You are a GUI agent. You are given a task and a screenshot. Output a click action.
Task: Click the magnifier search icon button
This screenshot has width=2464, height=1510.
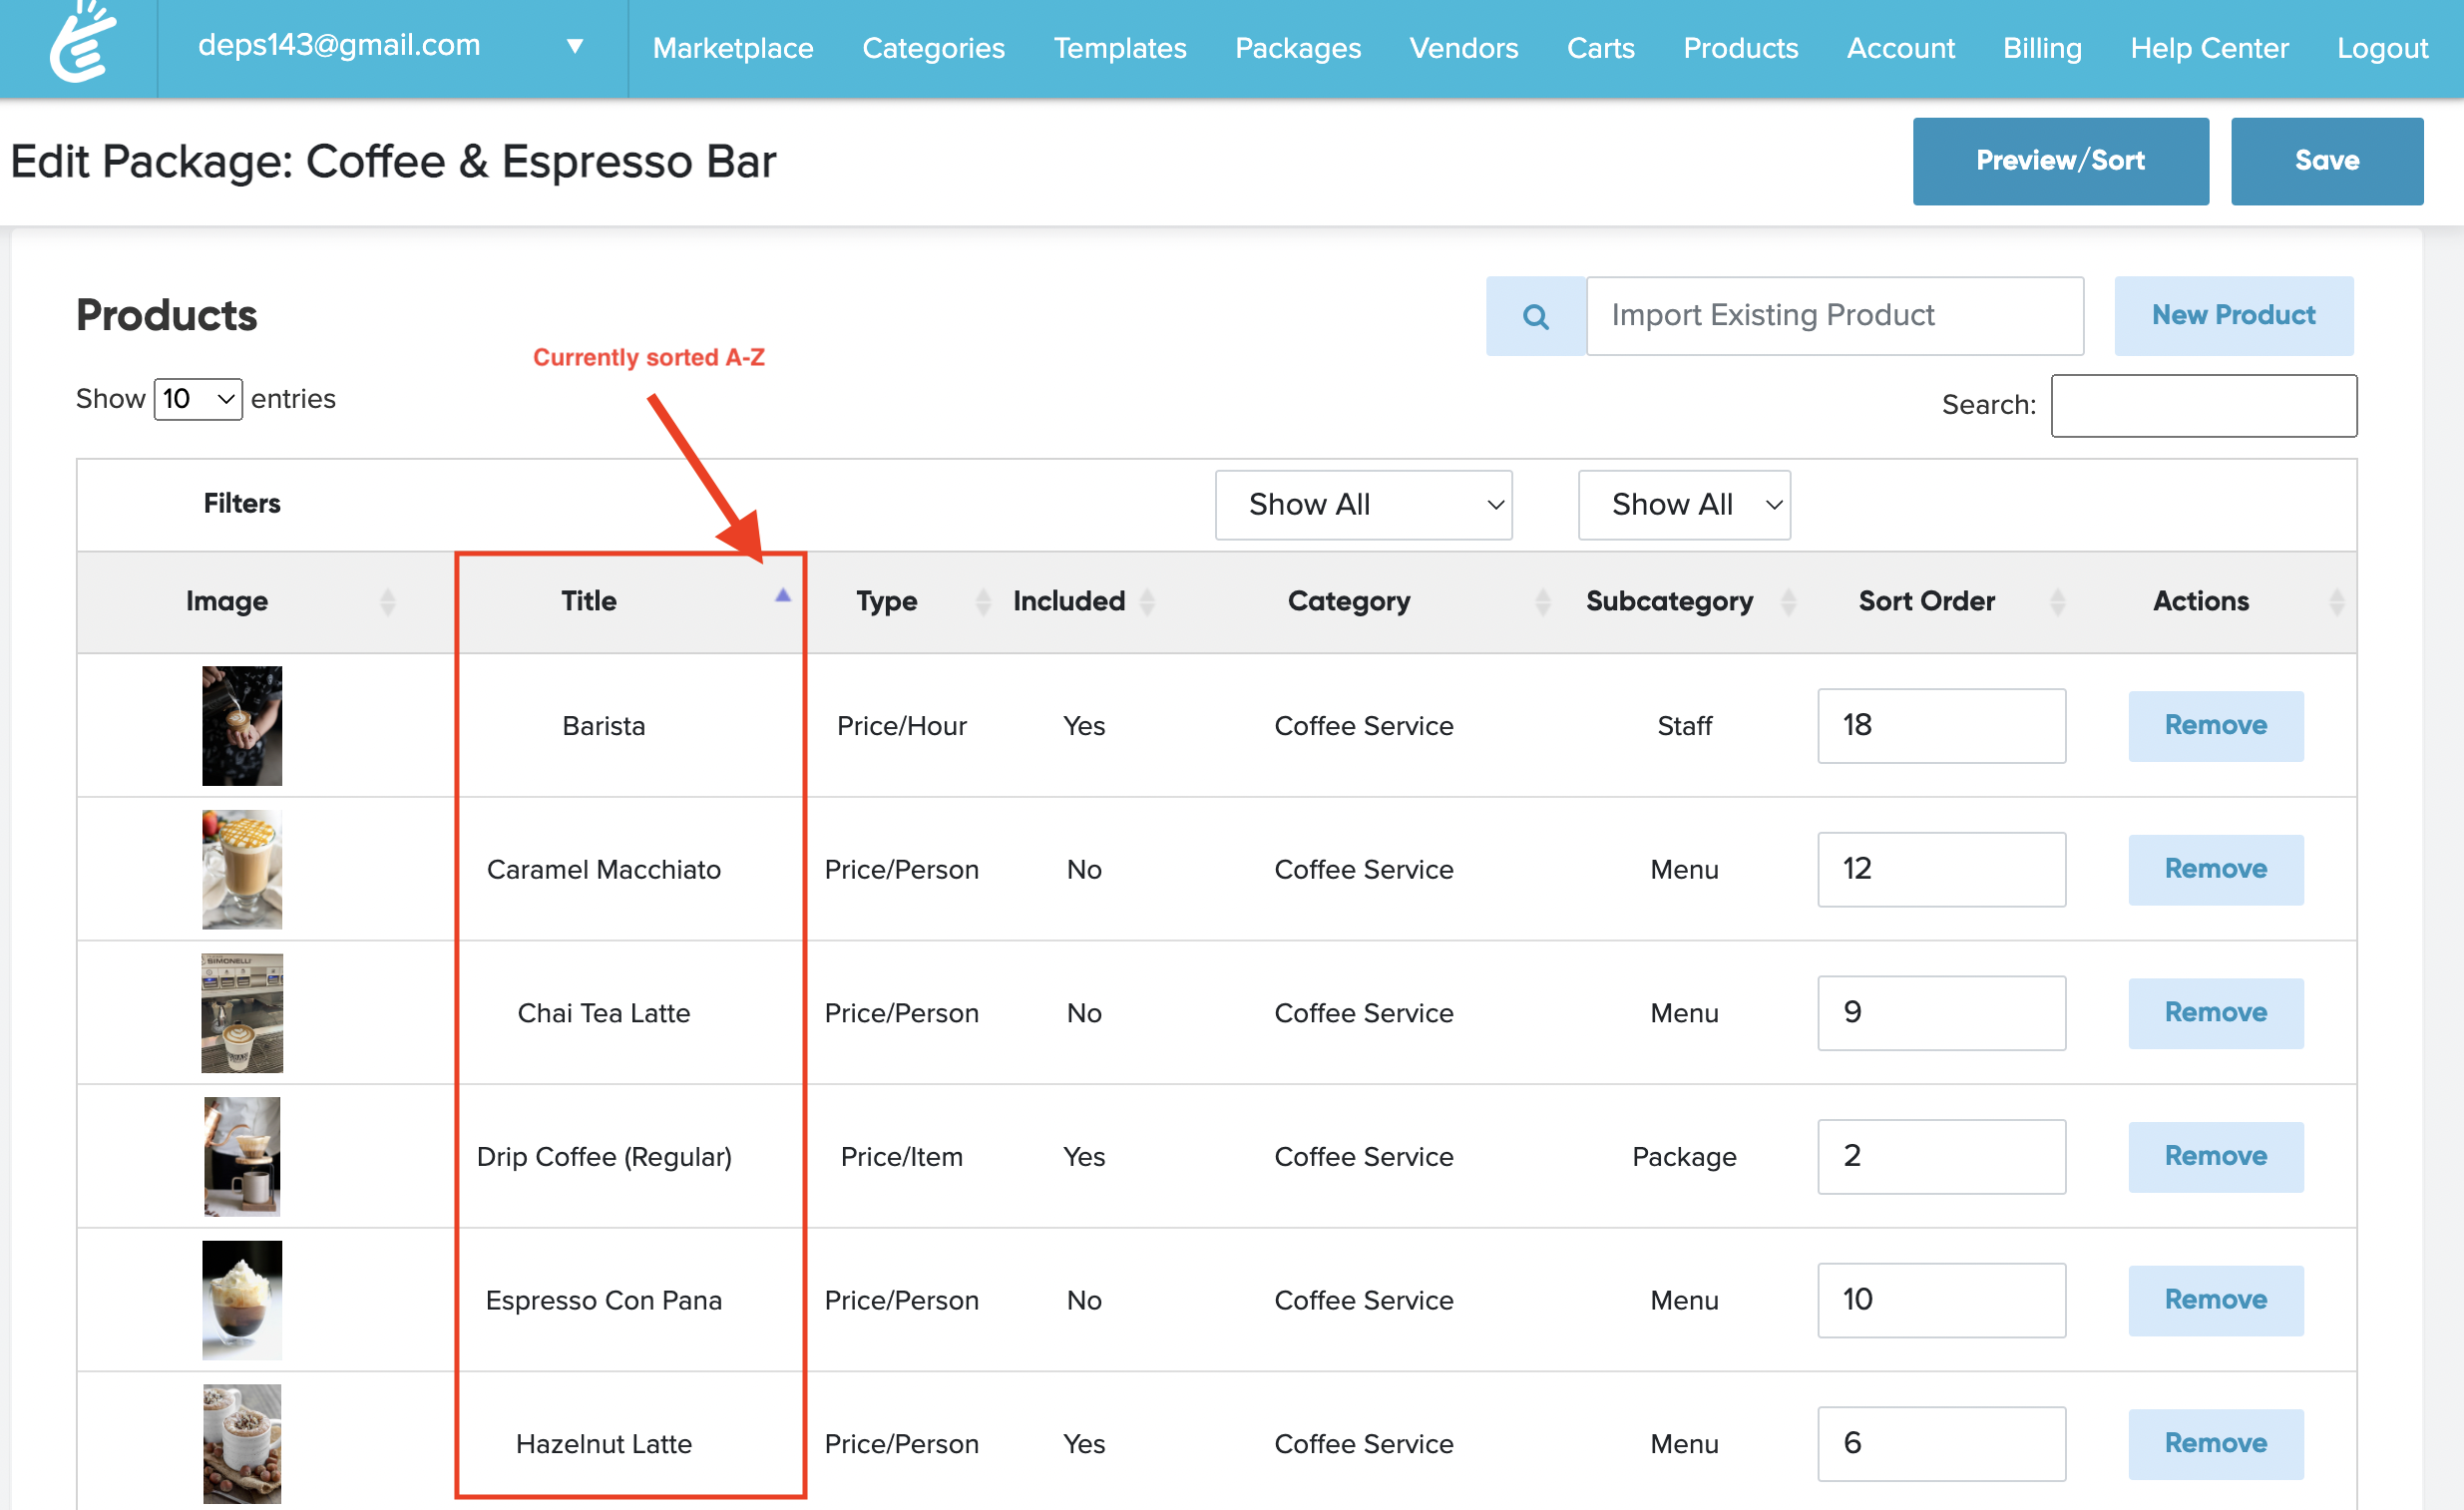point(1535,317)
